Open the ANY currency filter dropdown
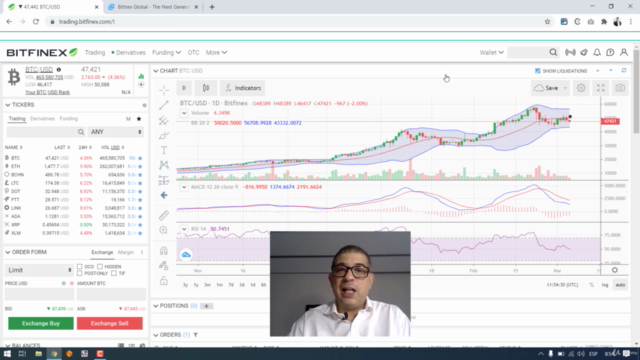The image size is (640, 360). 116,132
